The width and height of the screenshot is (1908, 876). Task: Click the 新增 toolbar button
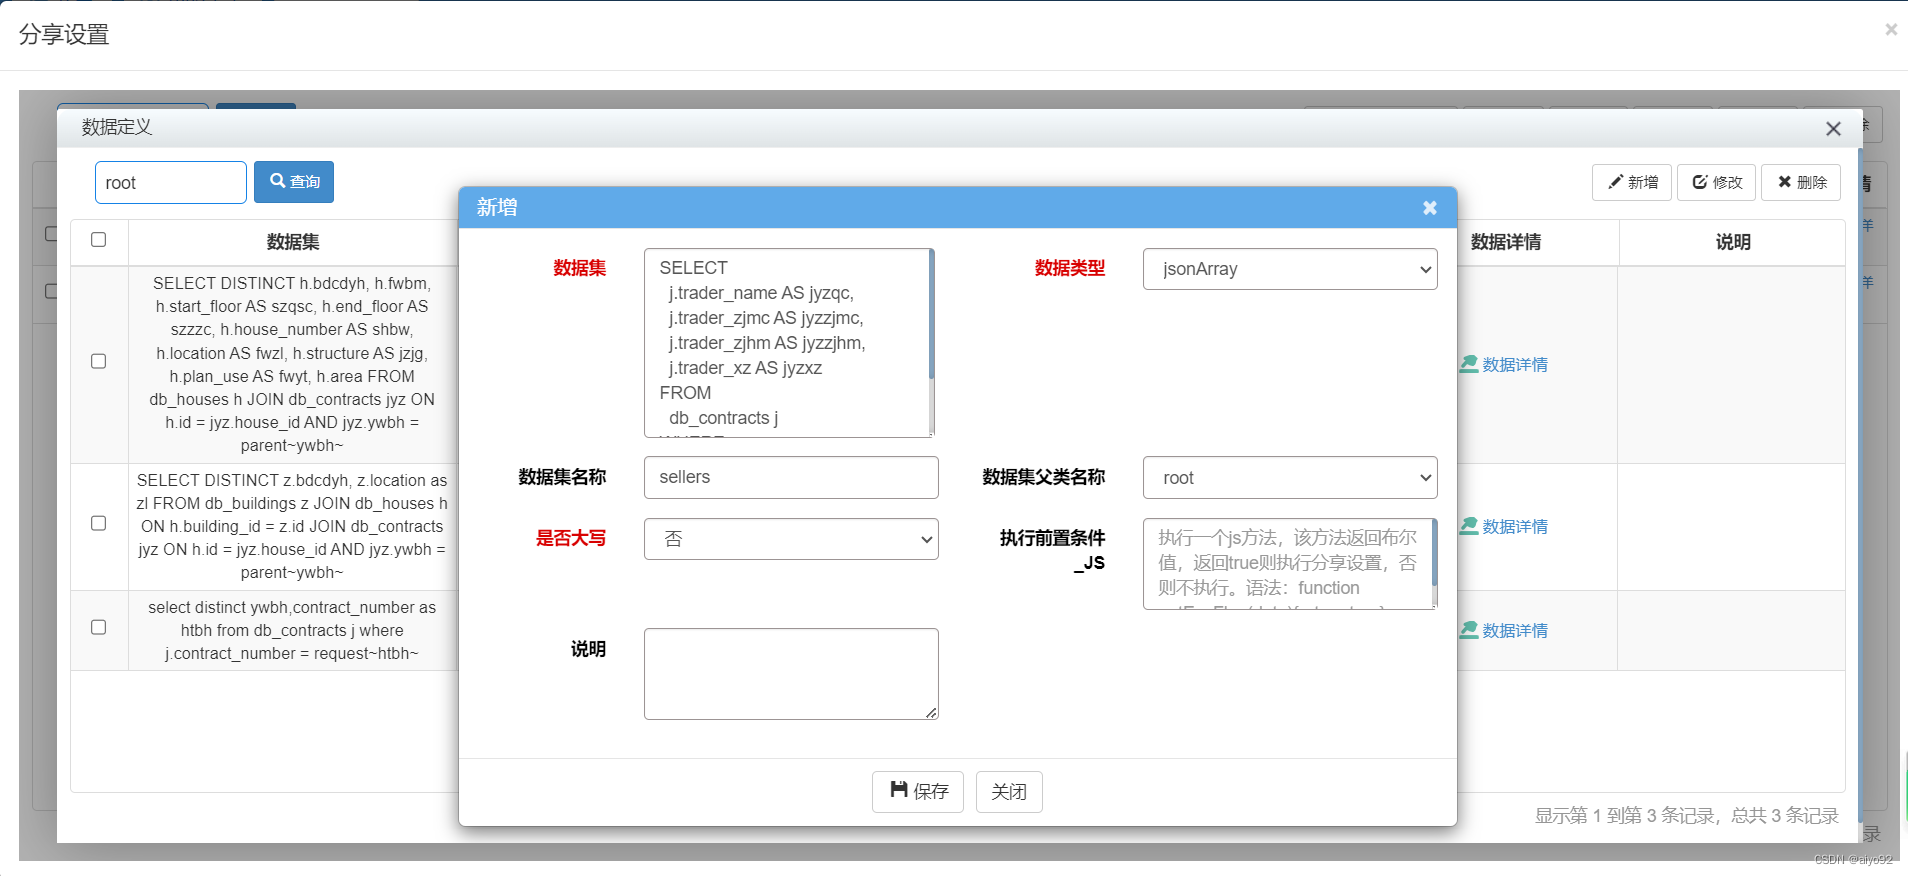click(x=1631, y=182)
